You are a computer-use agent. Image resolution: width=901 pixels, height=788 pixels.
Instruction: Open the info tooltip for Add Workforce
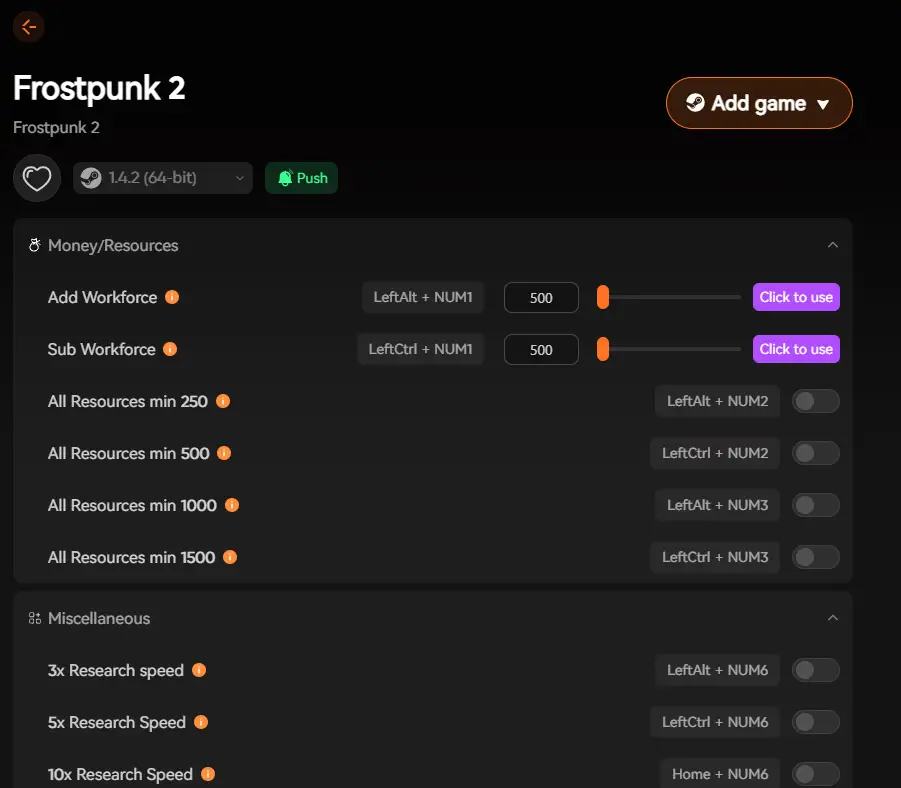170,297
